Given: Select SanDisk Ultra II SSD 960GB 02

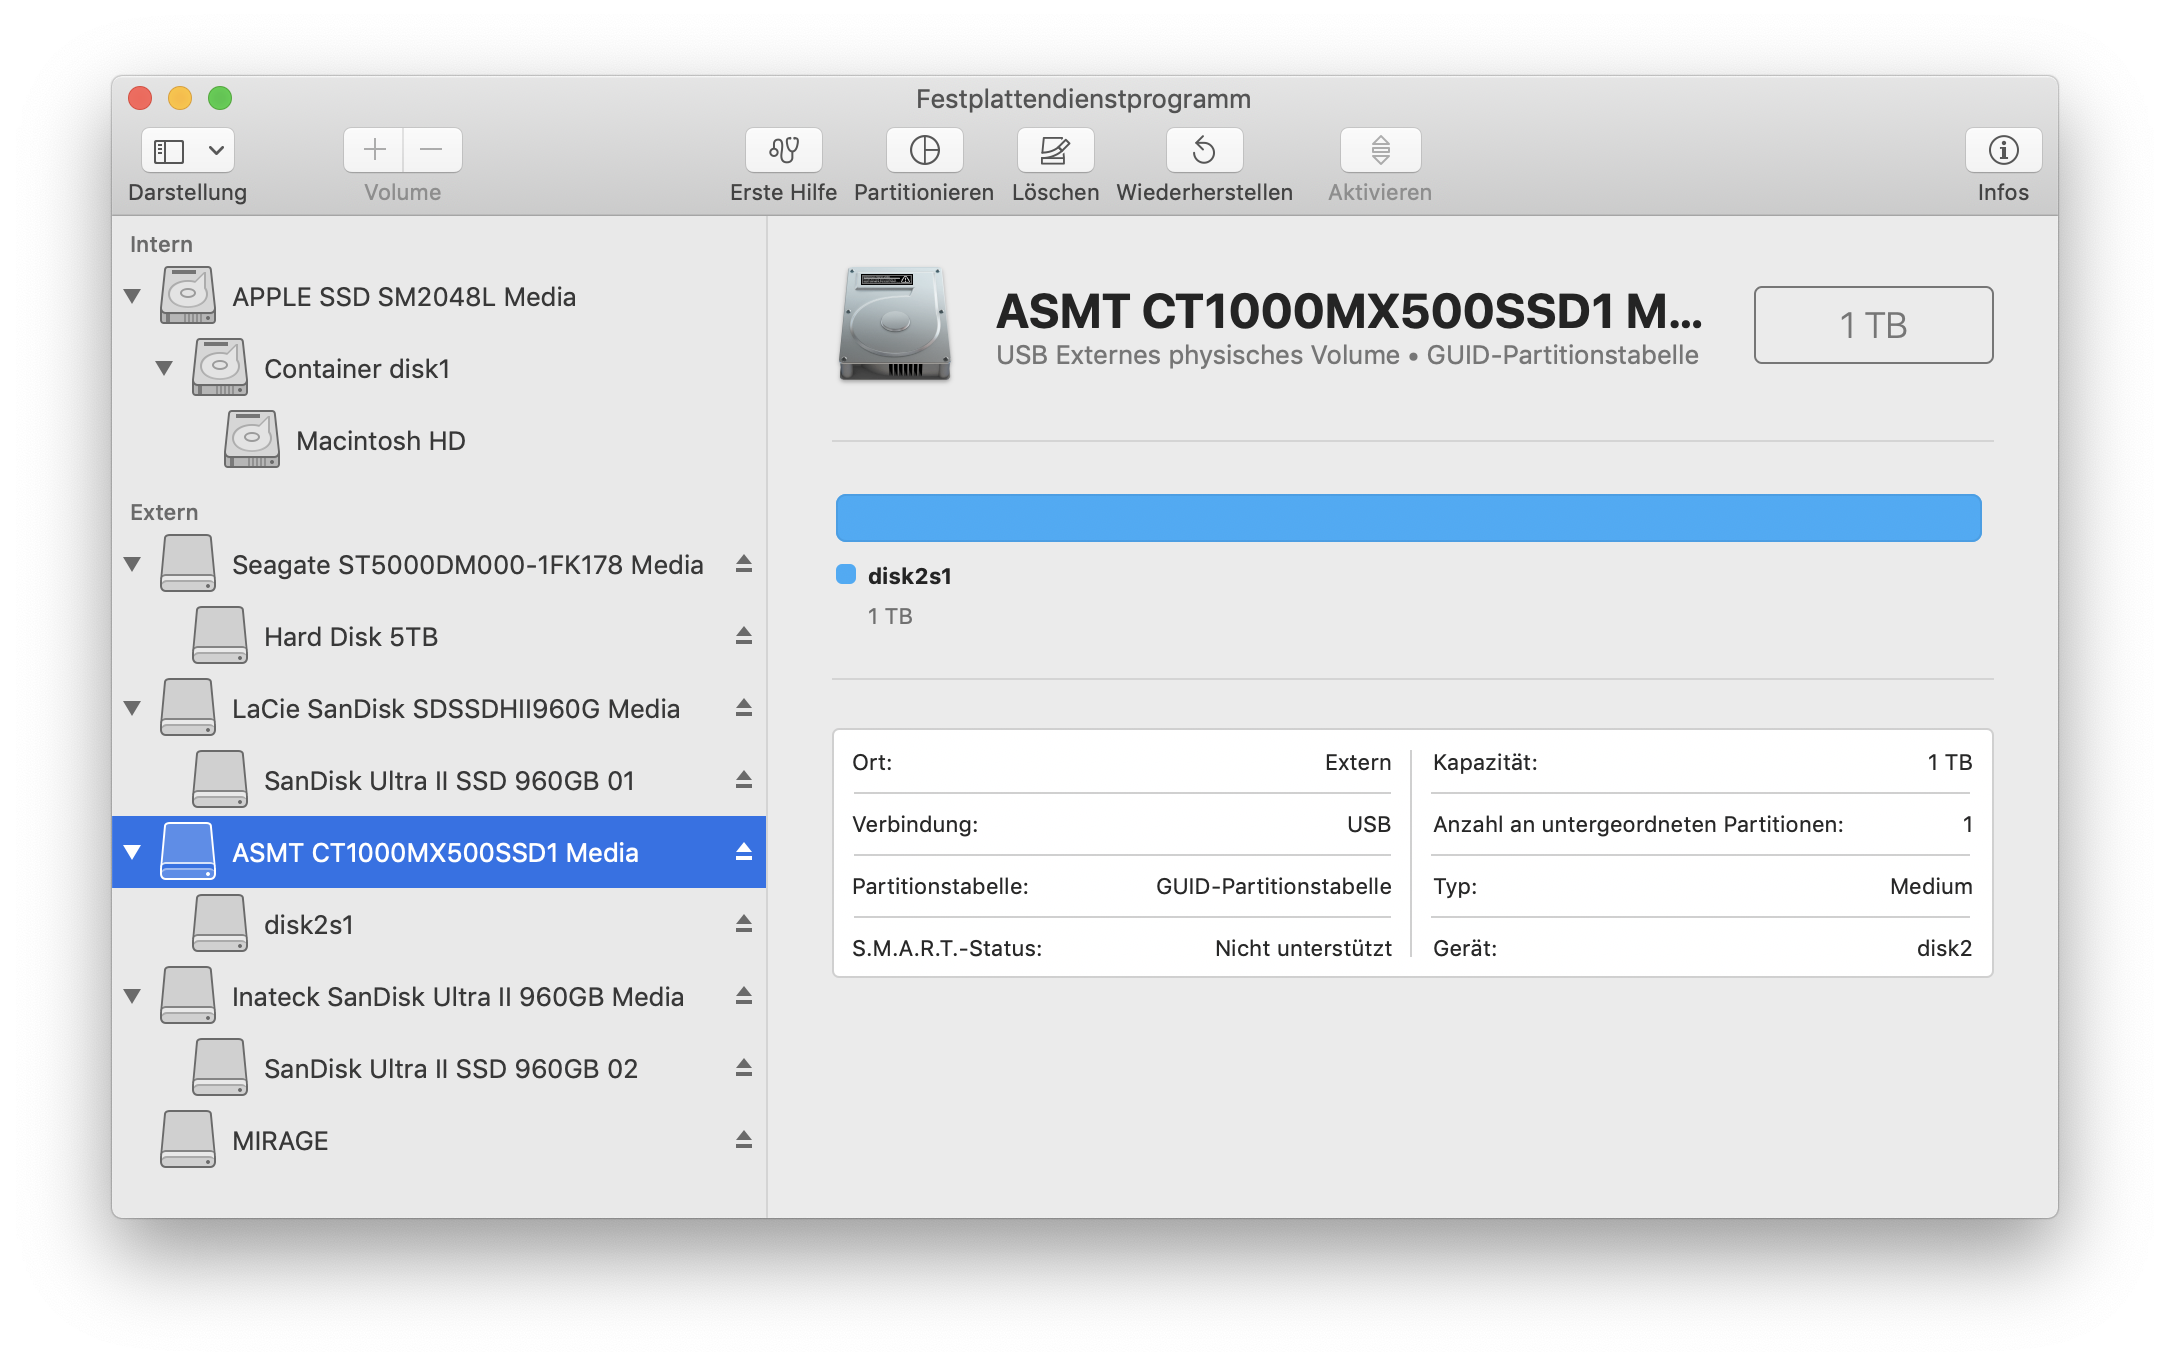Looking at the screenshot, I should coord(439,1068).
